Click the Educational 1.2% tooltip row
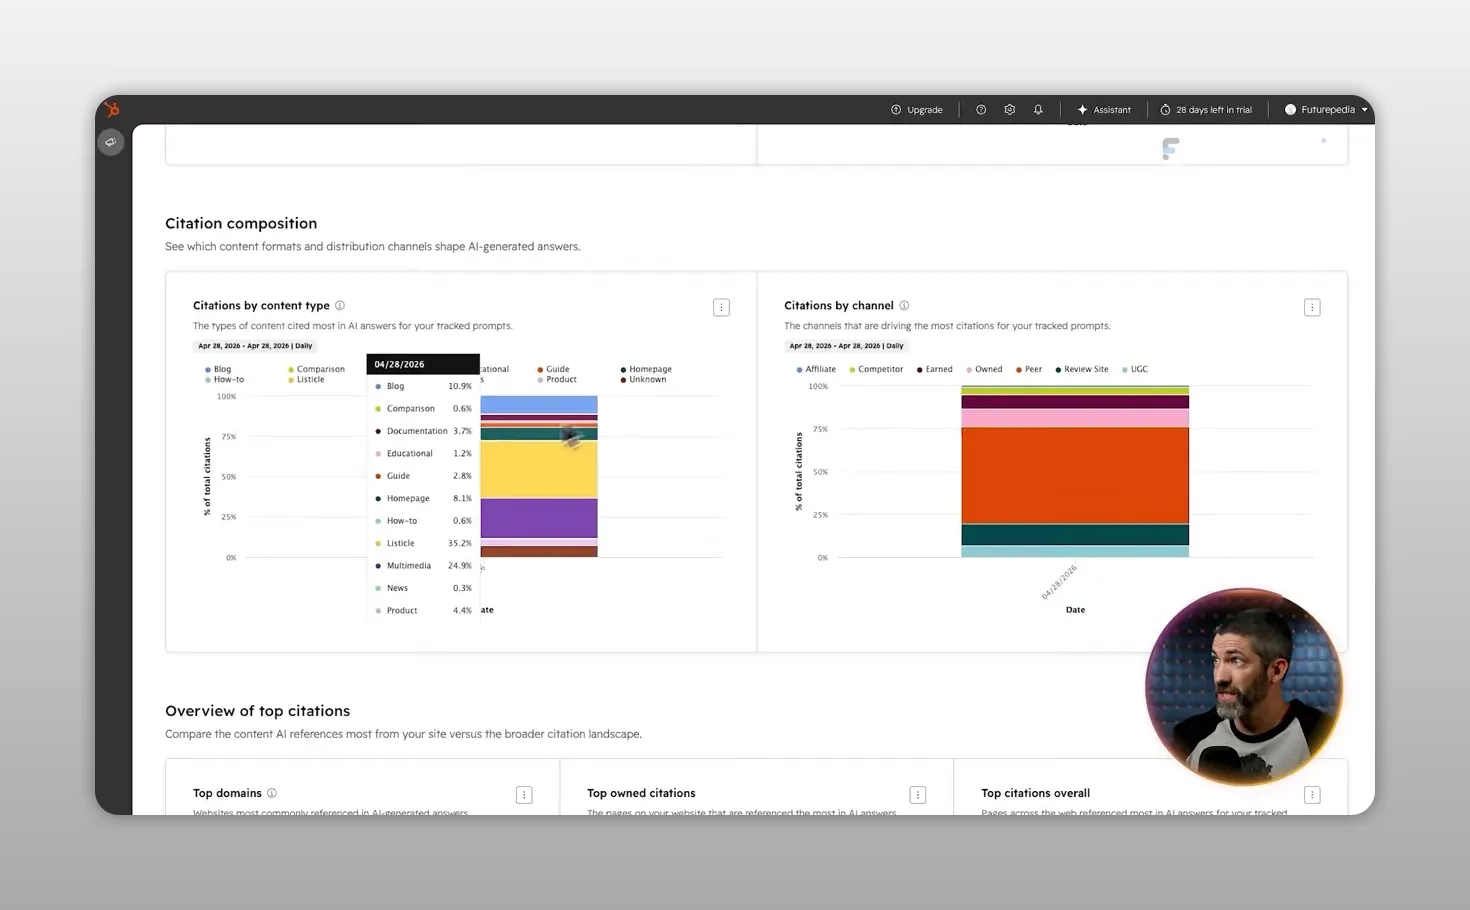Viewport: 1470px width, 910px height. [423, 454]
